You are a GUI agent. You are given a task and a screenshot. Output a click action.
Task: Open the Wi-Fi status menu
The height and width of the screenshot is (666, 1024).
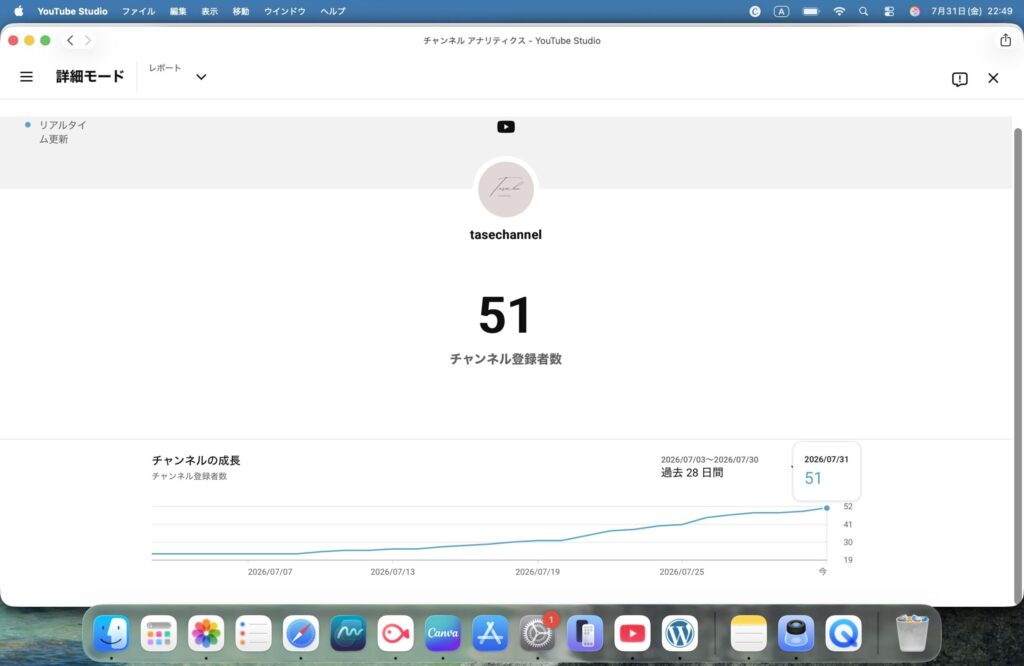click(839, 11)
